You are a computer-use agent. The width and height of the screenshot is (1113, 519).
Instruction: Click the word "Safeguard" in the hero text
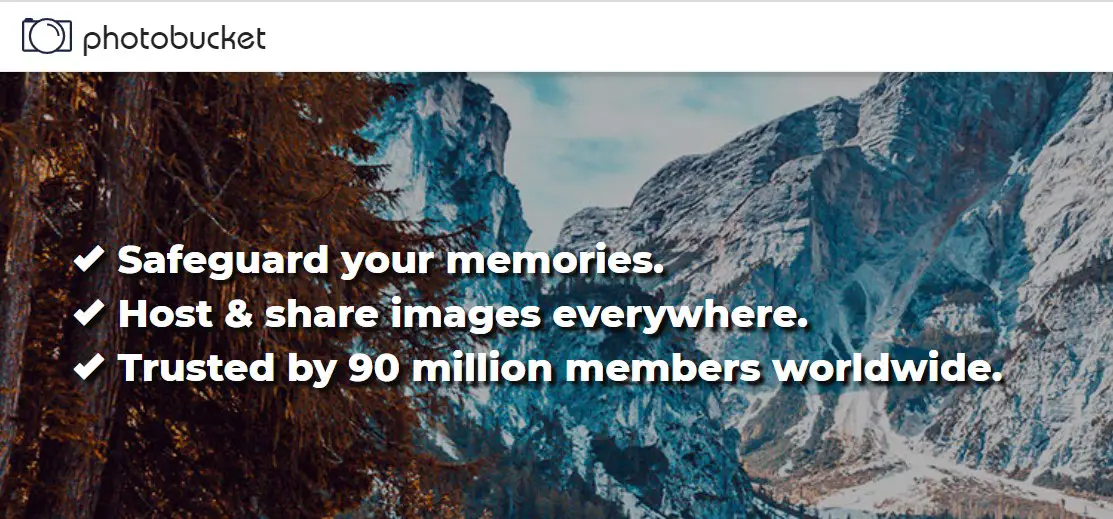coord(223,261)
